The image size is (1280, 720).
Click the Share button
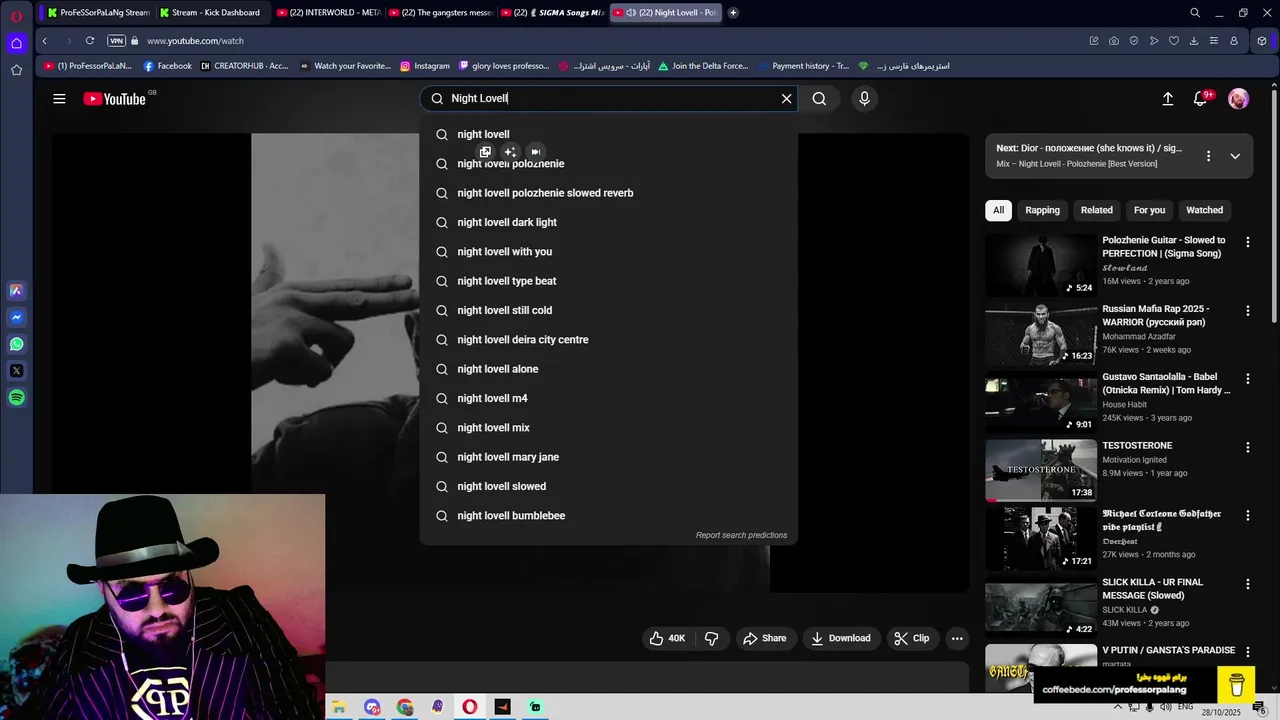pos(764,638)
